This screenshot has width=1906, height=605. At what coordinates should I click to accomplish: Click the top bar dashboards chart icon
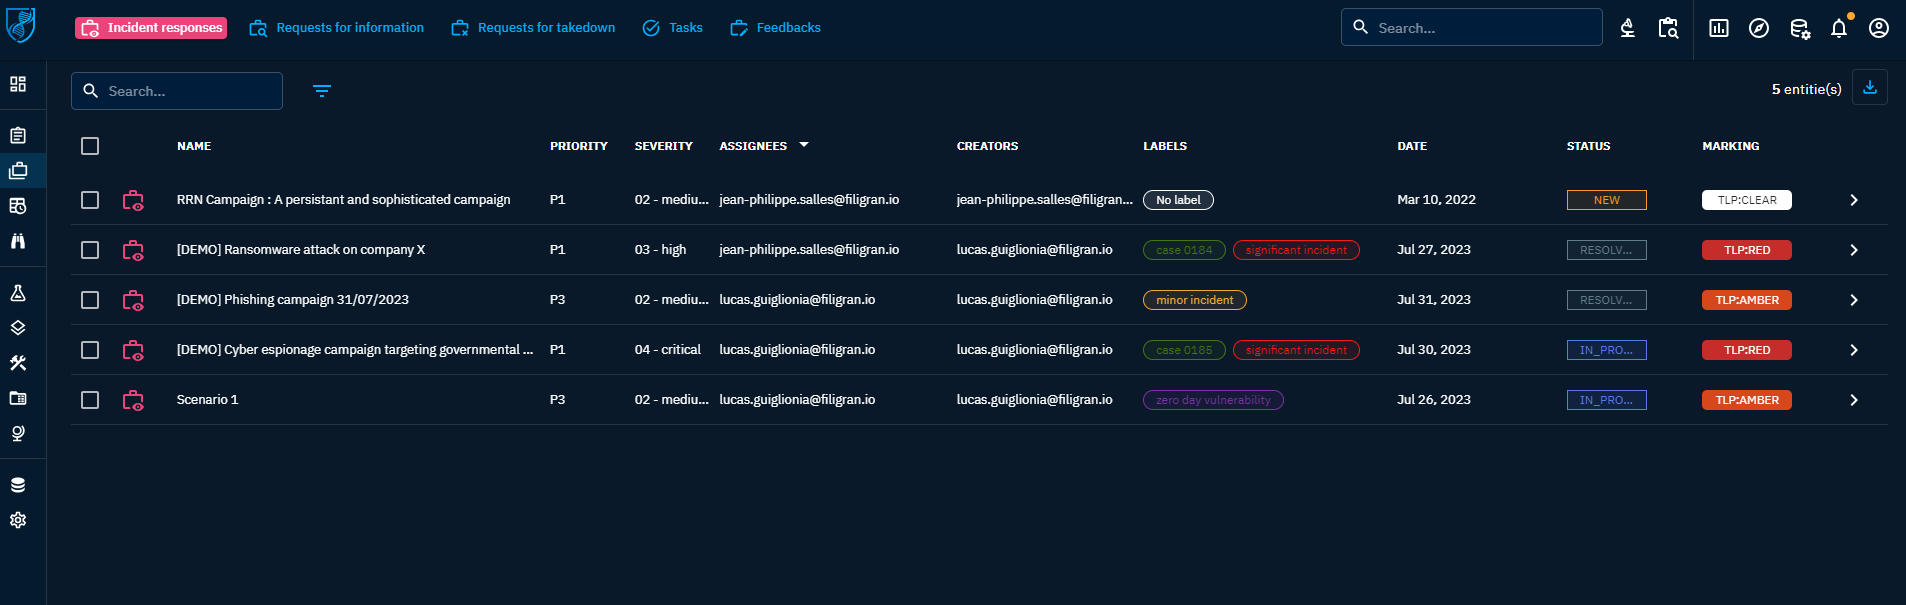click(x=1718, y=28)
